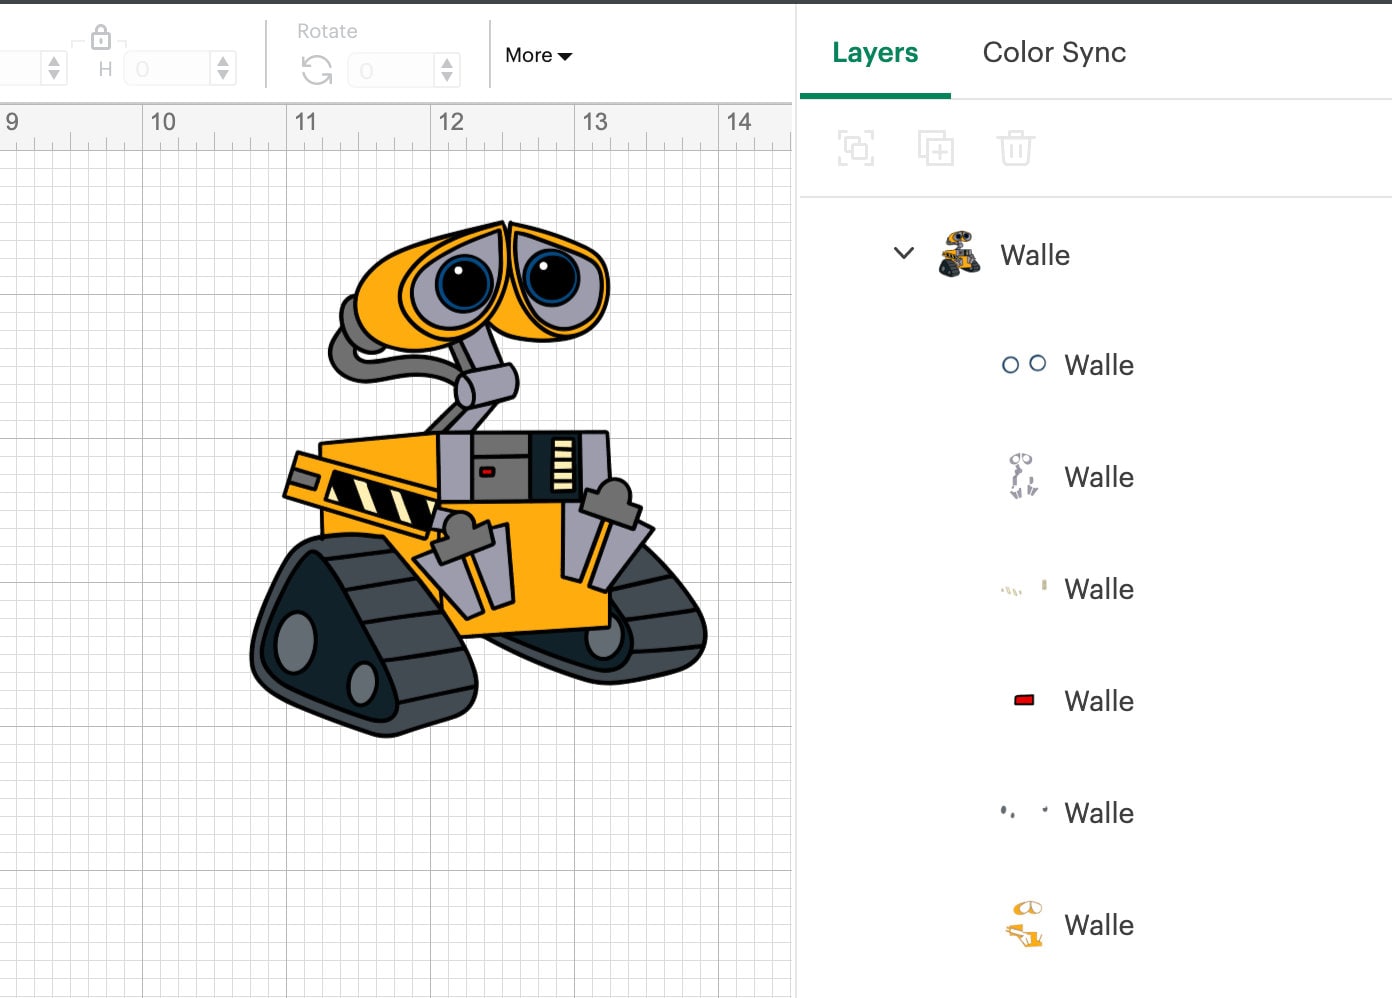The image size is (1392, 998).
Task: Select the small dots layer thumbnail
Action: [1022, 812]
